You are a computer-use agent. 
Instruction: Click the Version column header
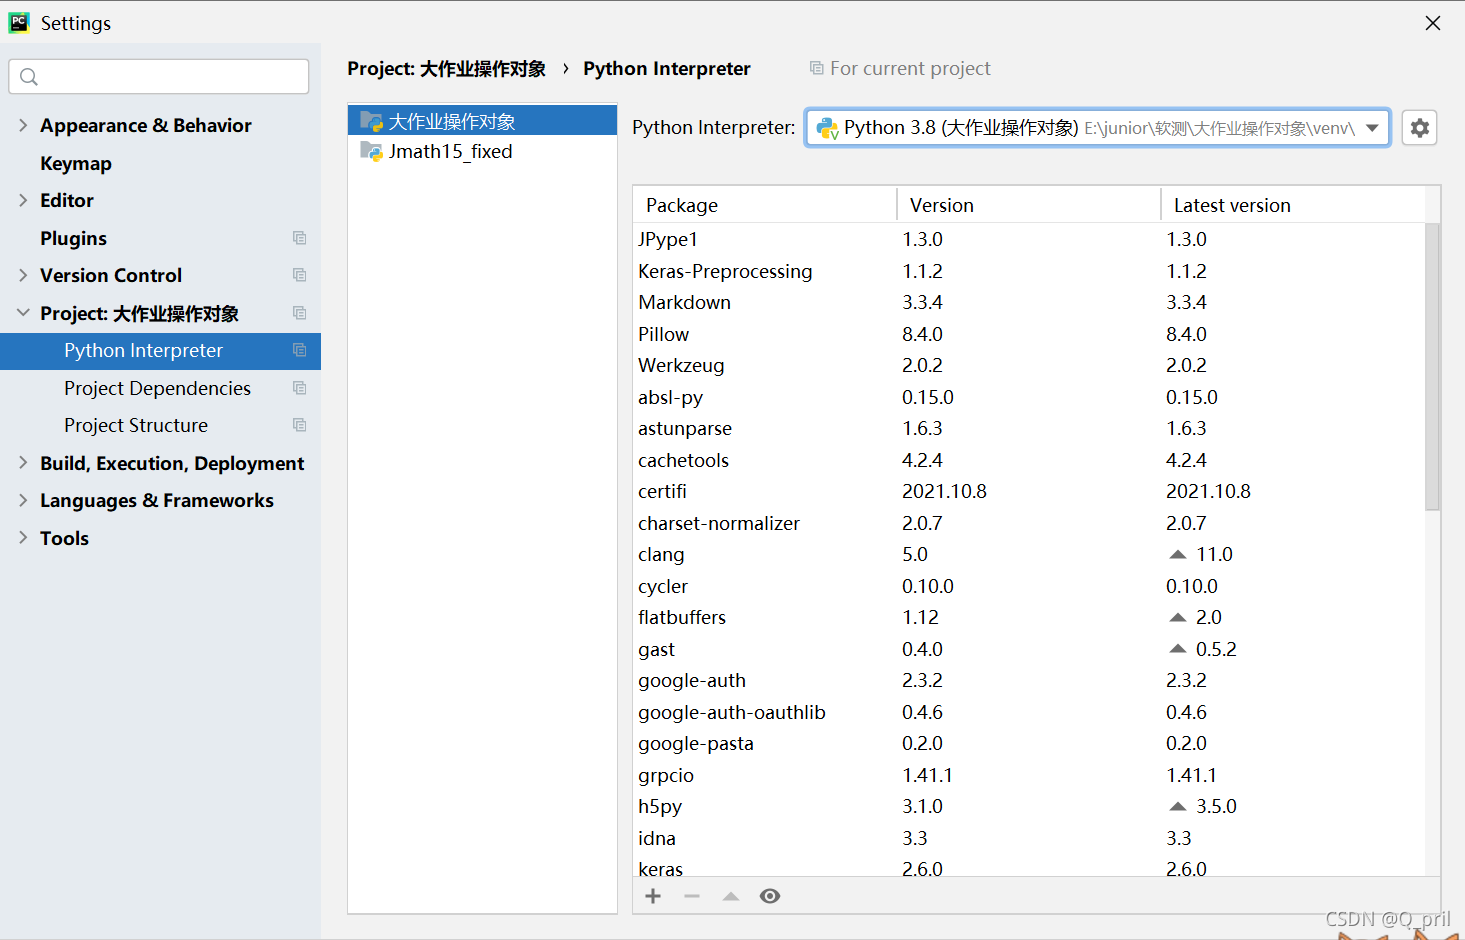[1029, 205]
